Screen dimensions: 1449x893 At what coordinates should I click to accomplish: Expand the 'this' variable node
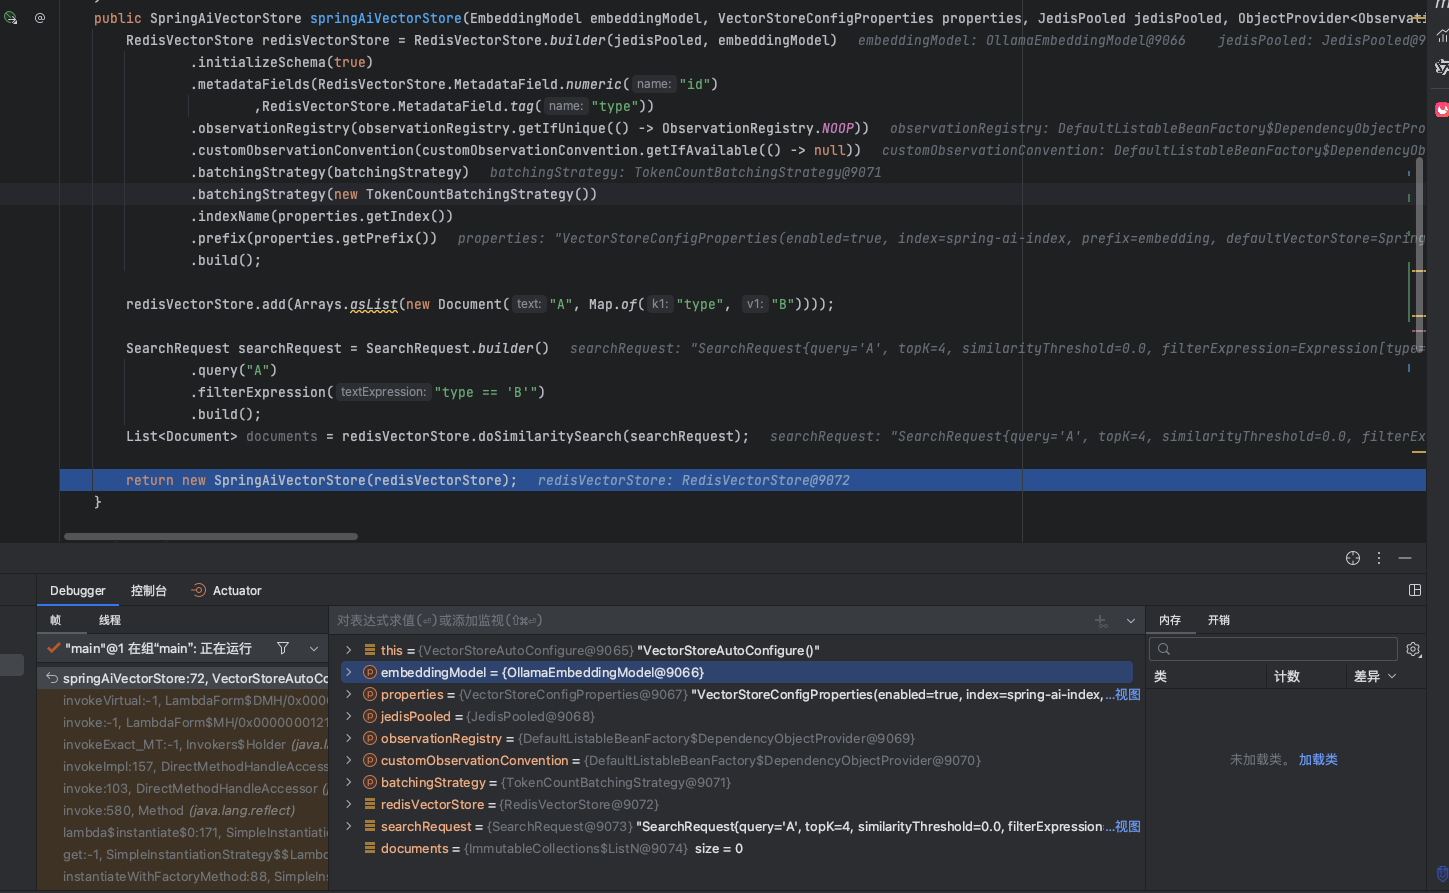(x=349, y=650)
